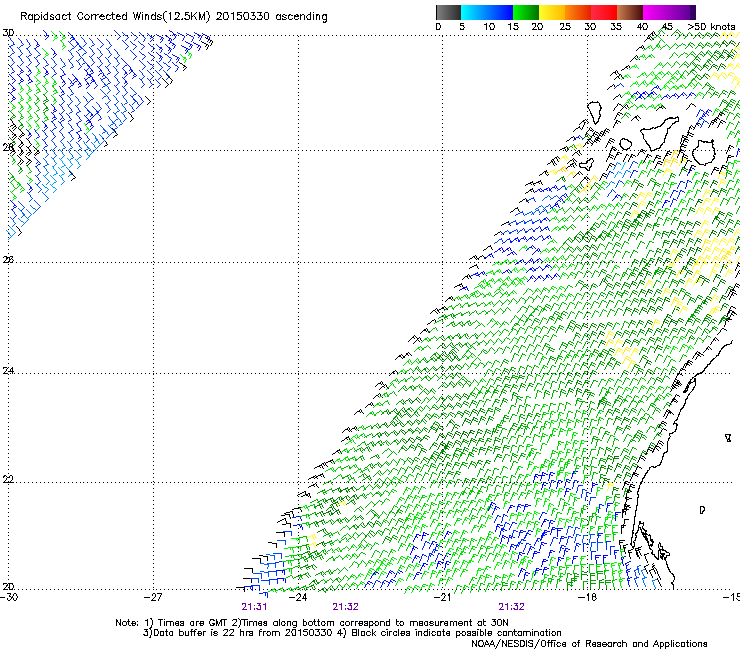Click the '-27' longitude label
The height and width of the screenshot is (650, 740).
(154, 597)
